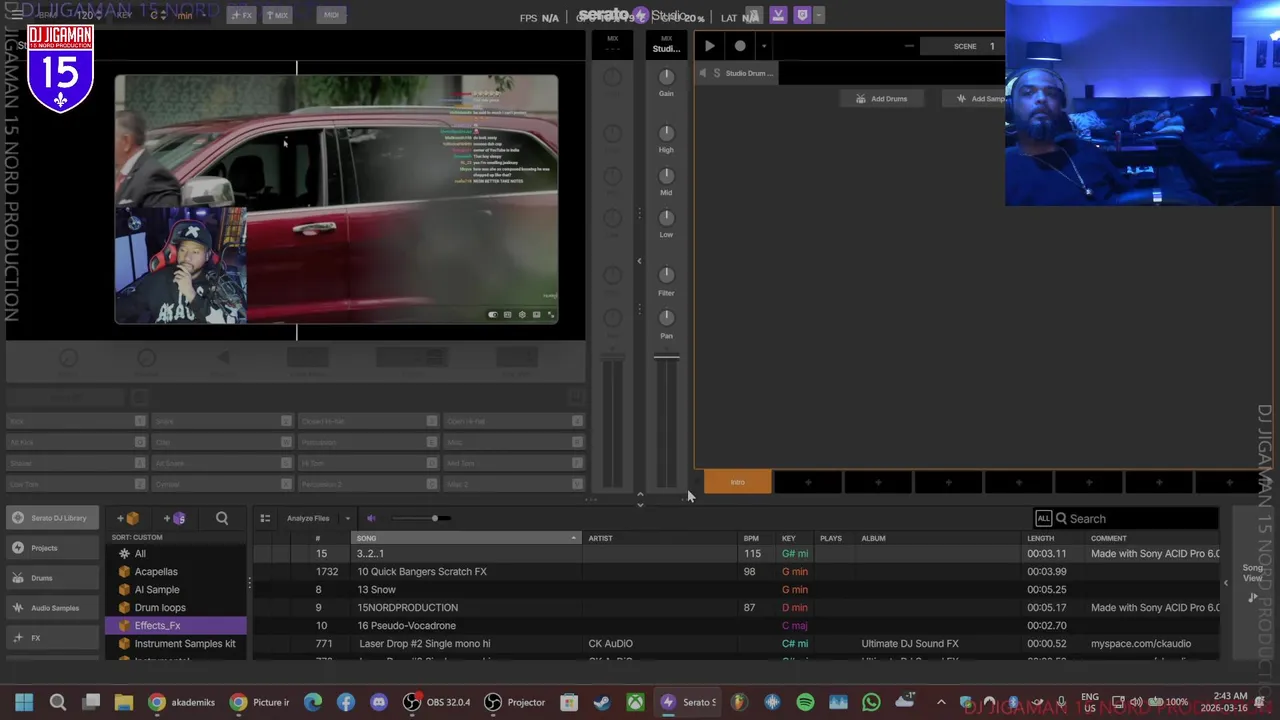
Task: Select the Instrument Samples kit crate
Action: [x=176, y=644]
